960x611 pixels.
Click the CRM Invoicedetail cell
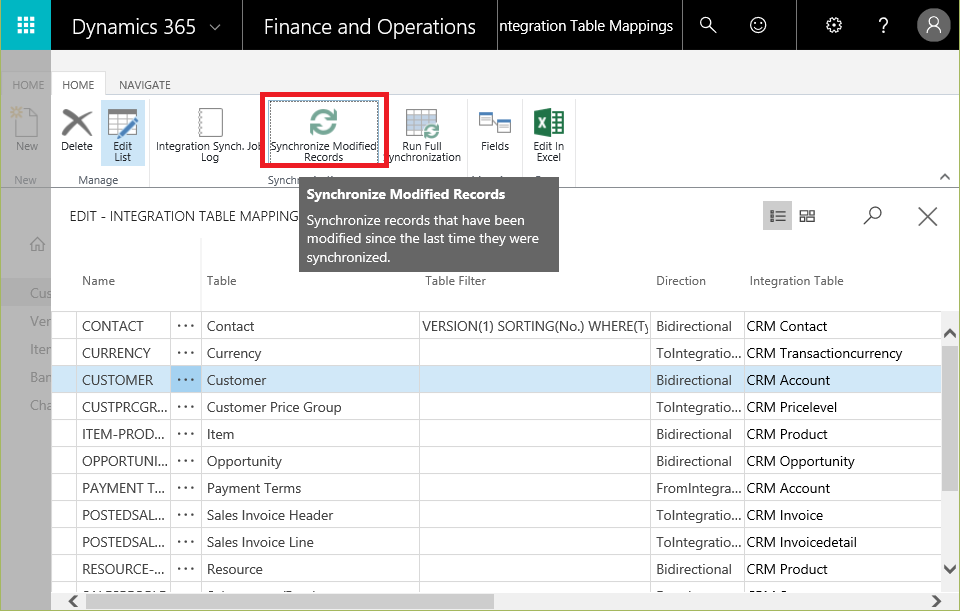(x=842, y=541)
